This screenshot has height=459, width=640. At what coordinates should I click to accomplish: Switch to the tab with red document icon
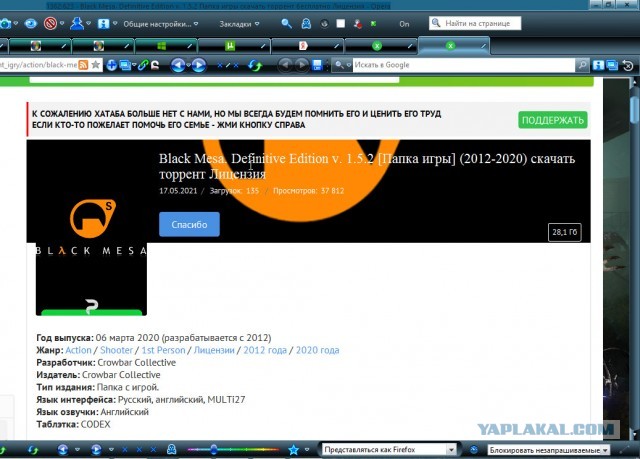click(x=307, y=46)
